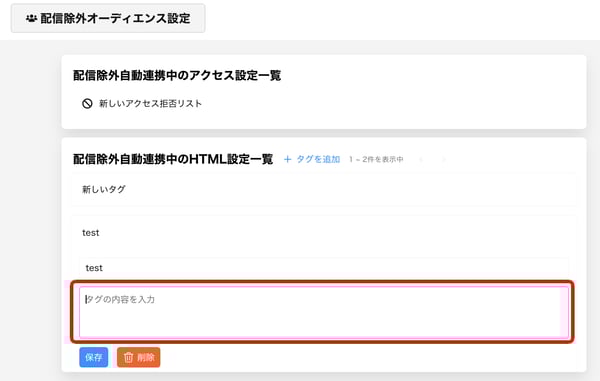Expand the 新しいタグ row
The height and width of the screenshot is (381, 600).
324,189
